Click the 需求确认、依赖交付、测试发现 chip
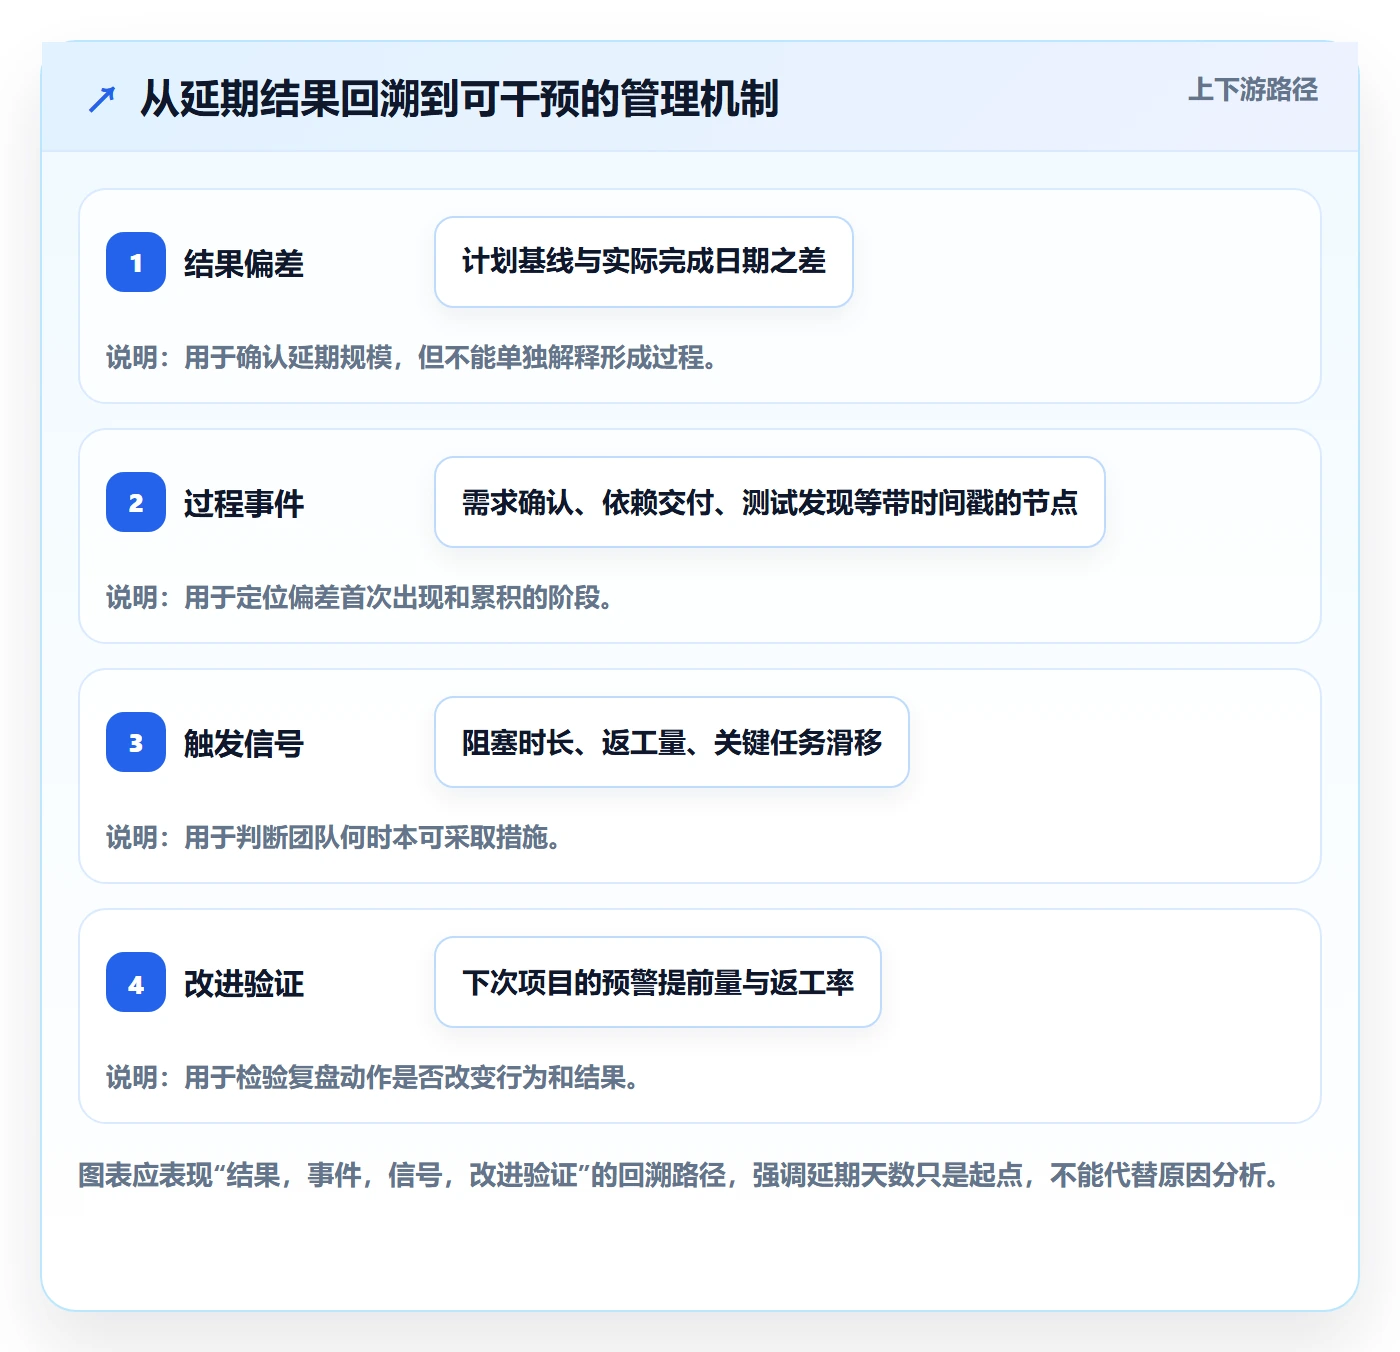Image resolution: width=1400 pixels, height=1352 pixels. click(770, 502)
